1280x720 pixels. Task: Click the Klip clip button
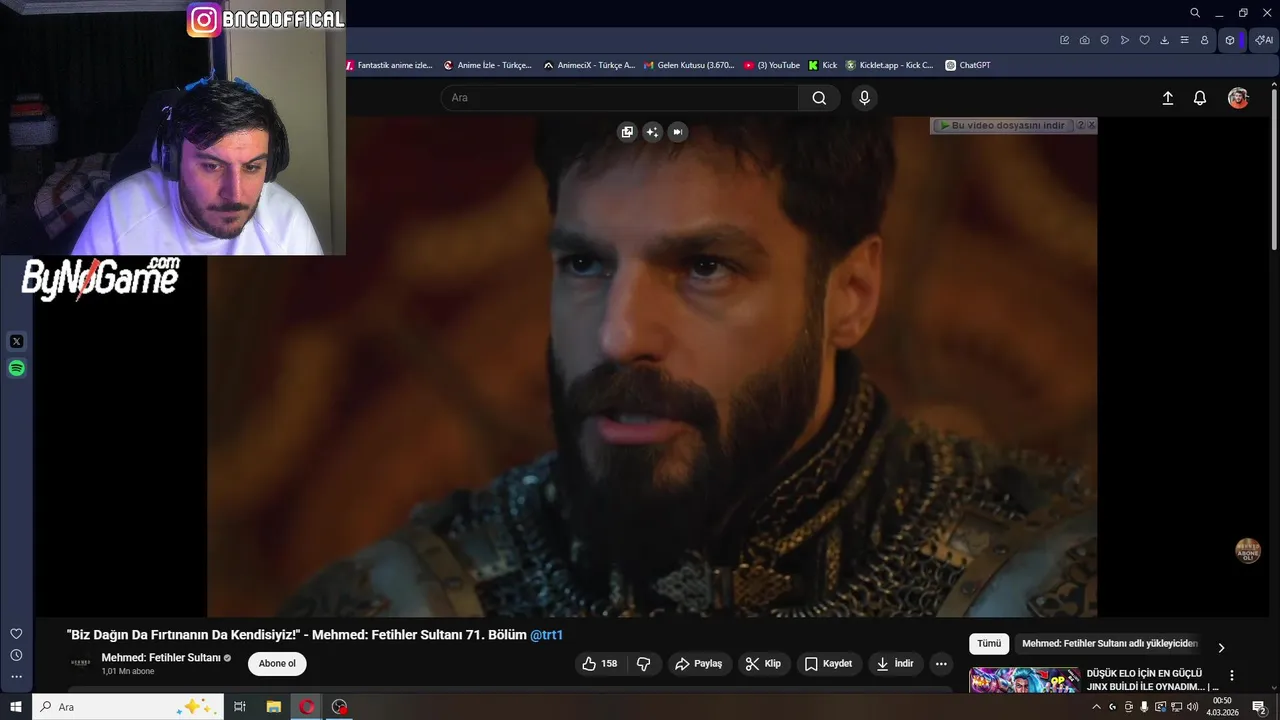763,664
